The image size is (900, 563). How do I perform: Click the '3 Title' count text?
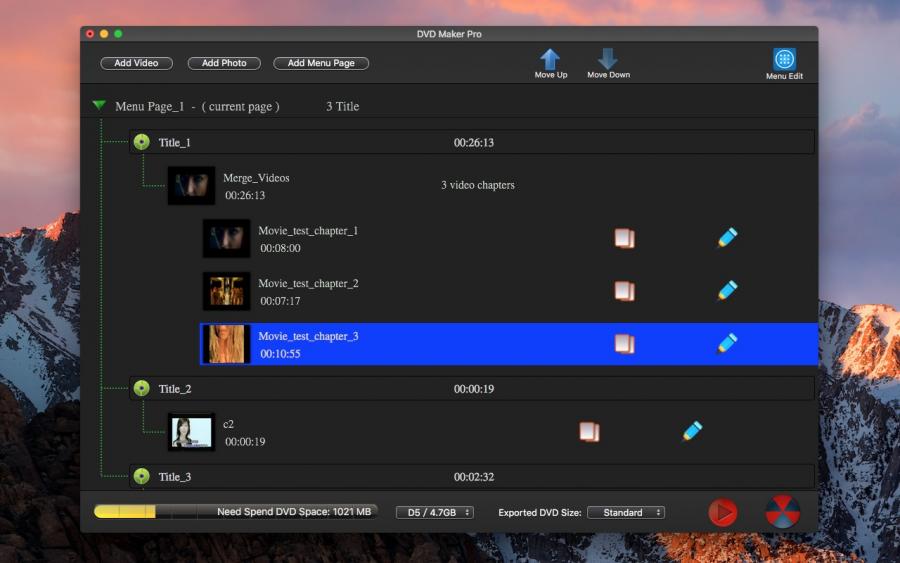[x=342, y=106]
